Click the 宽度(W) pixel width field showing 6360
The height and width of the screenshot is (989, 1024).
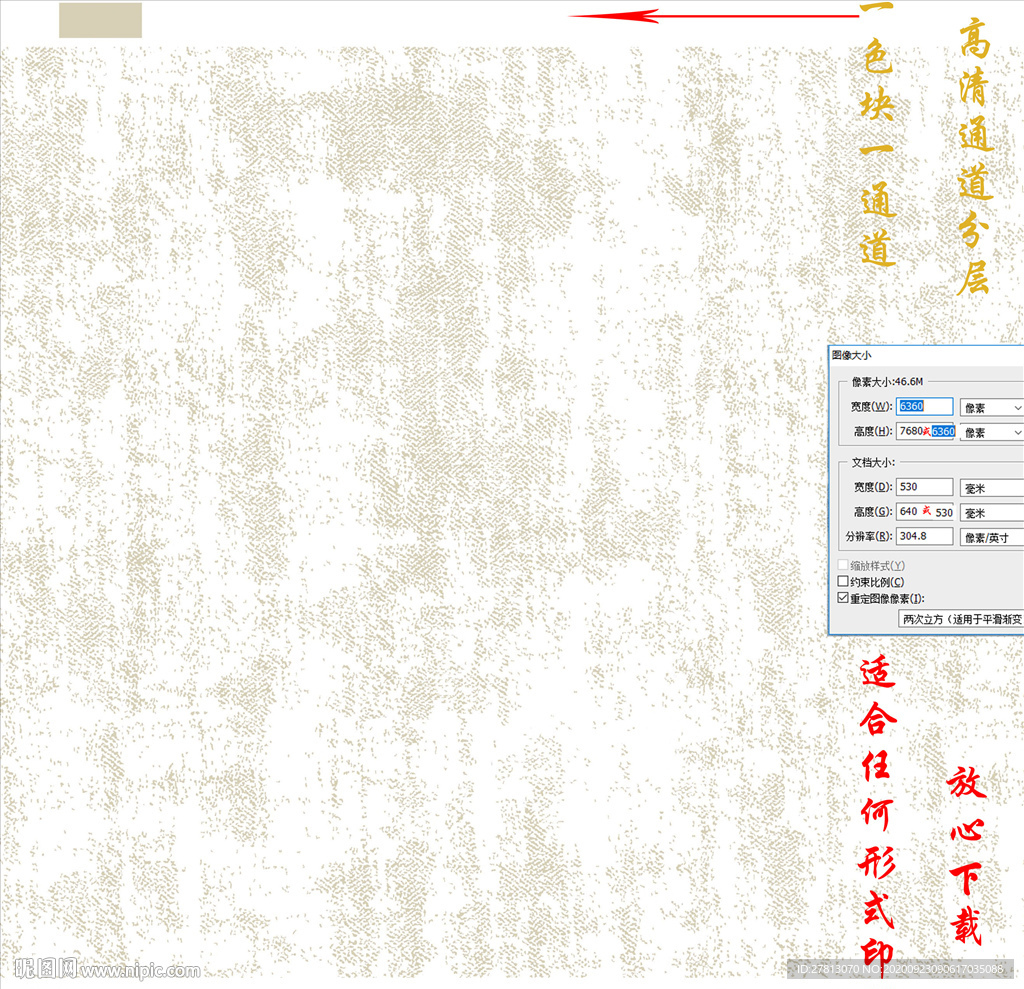(x=924, y=406)
